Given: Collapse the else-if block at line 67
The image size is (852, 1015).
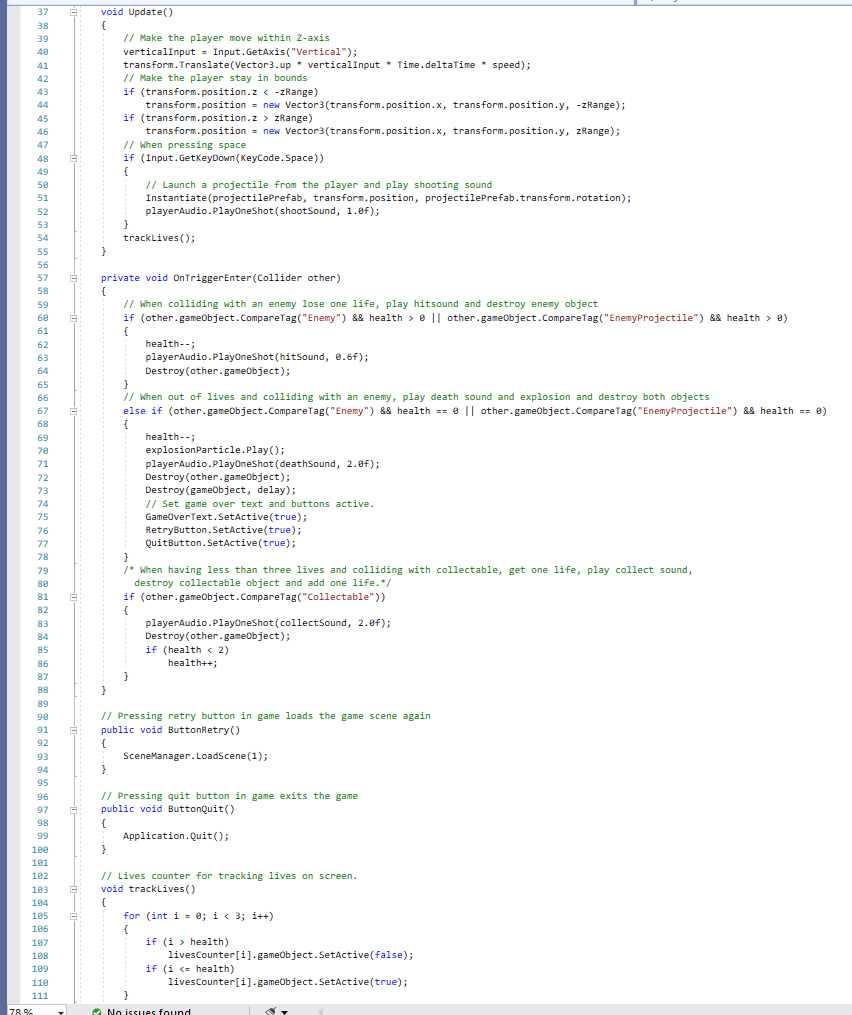Looking at the screenshot, I should [x=74, y=411].
